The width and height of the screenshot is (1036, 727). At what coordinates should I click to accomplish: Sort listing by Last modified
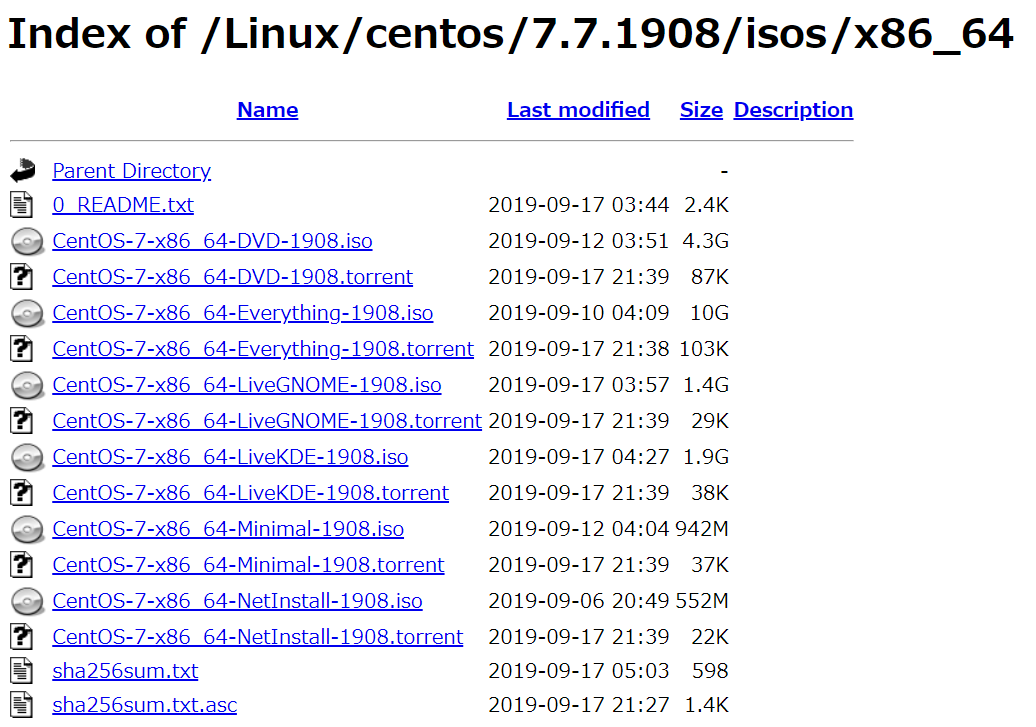[x=578, y=110]
